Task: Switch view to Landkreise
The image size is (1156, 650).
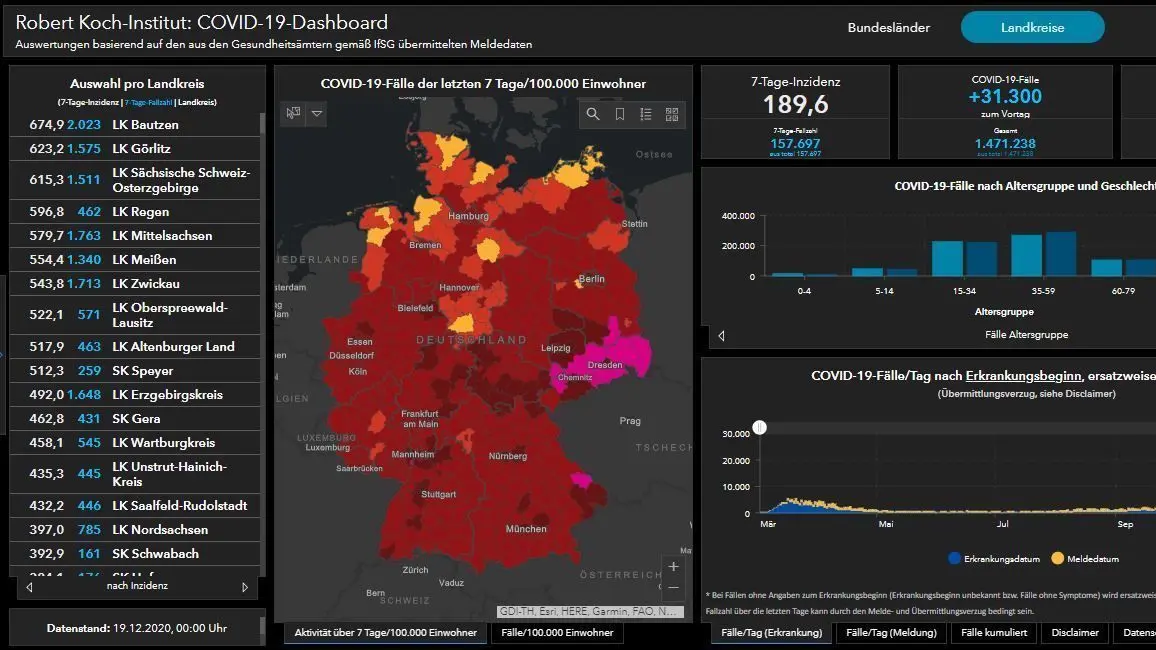Action: [x=1032, y=27]
